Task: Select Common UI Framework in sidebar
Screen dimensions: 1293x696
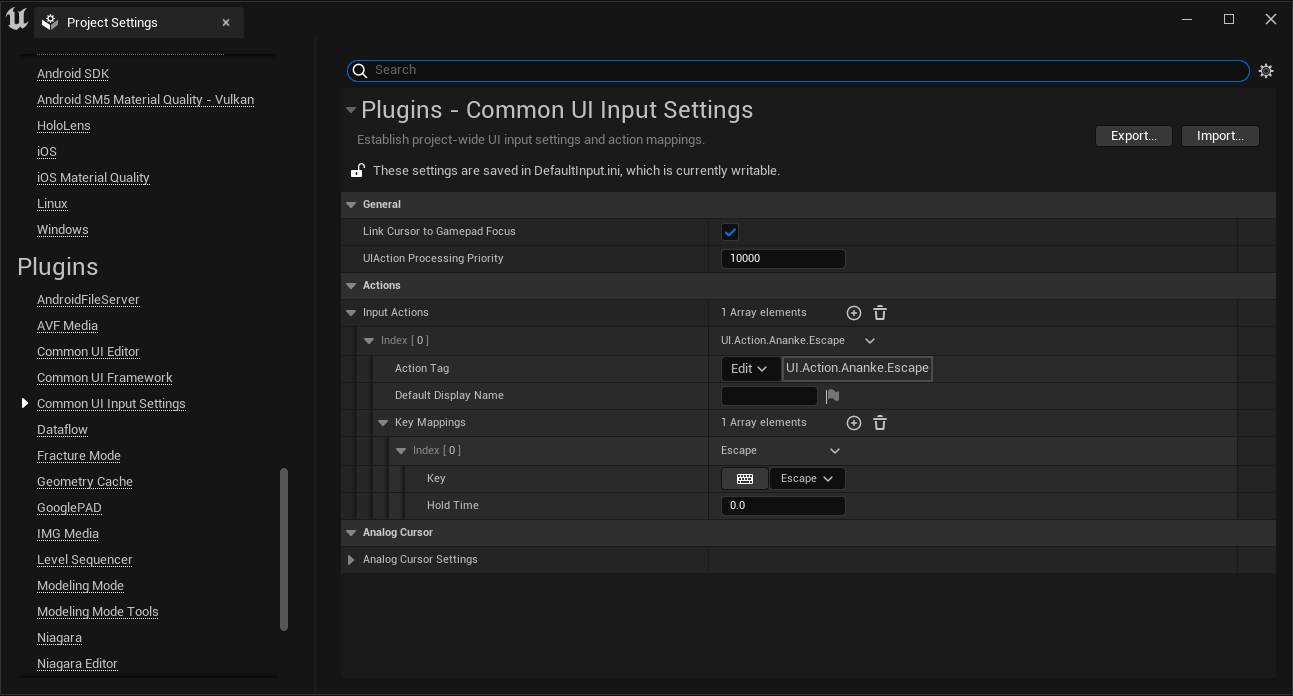Action: click(104, 378)
